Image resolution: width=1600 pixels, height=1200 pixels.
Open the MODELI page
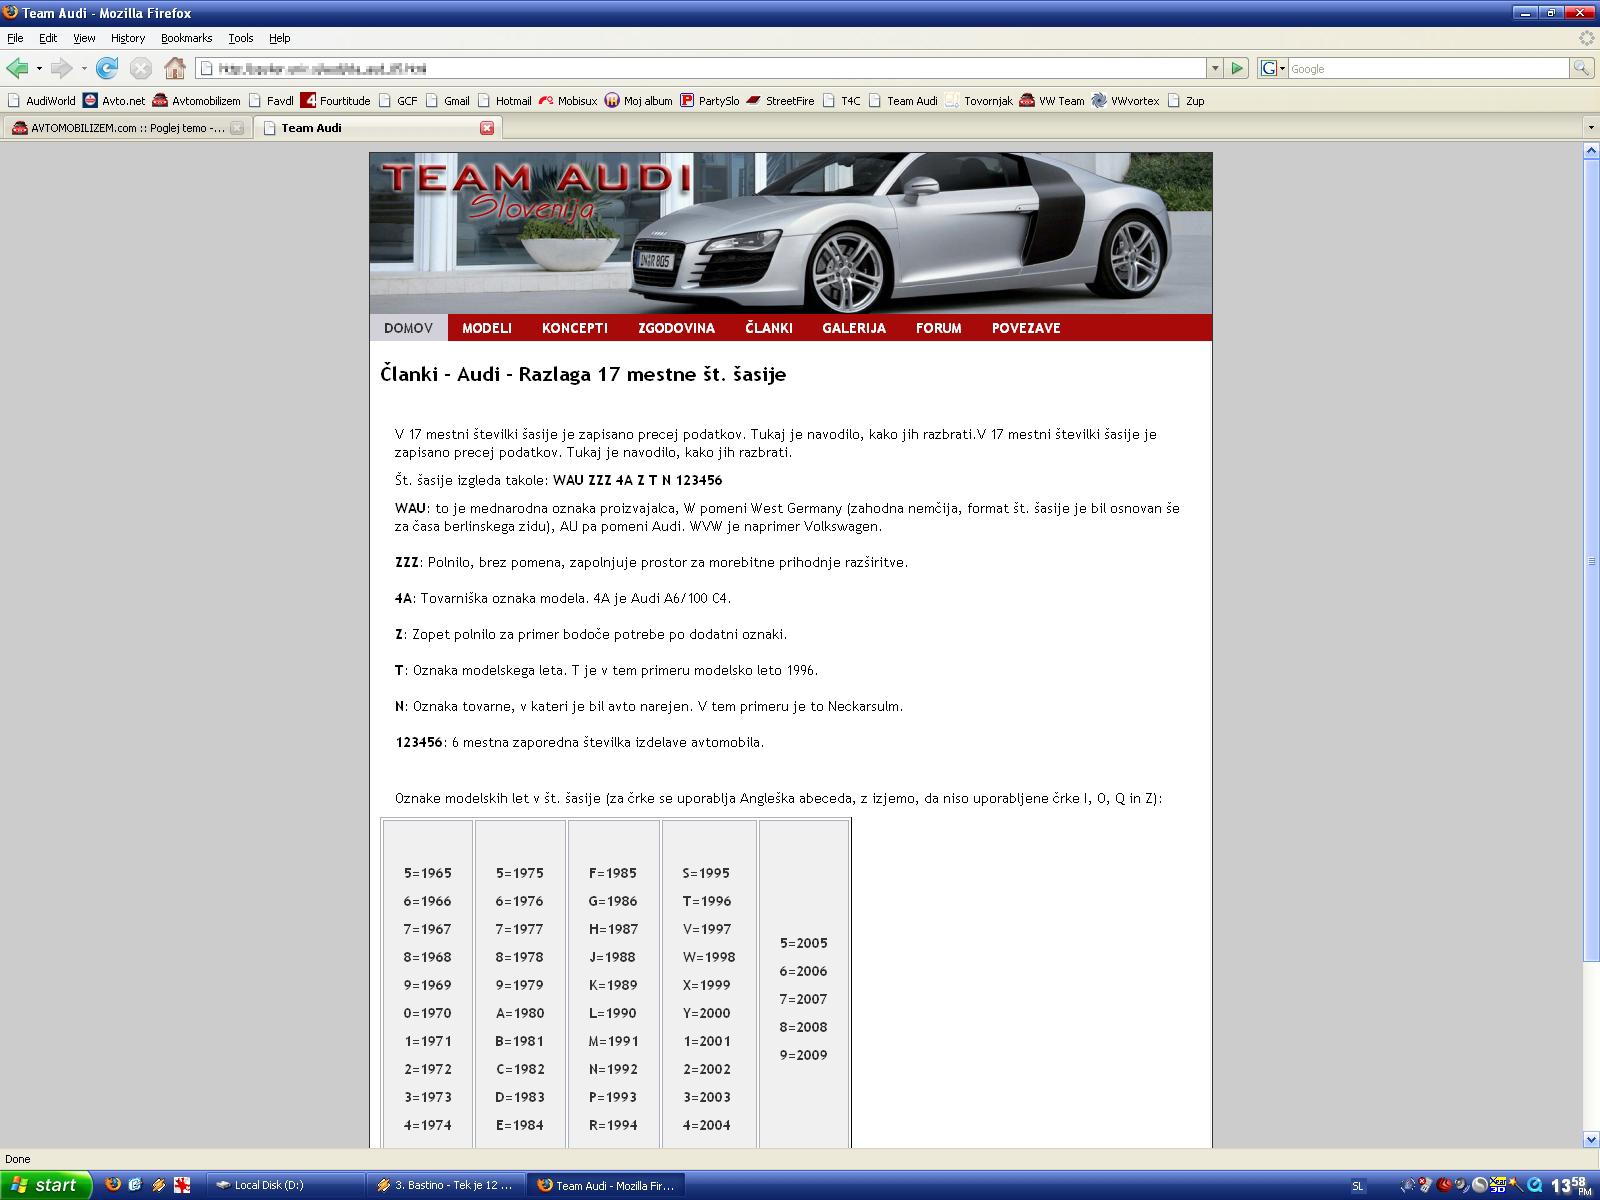click(487, 328)
